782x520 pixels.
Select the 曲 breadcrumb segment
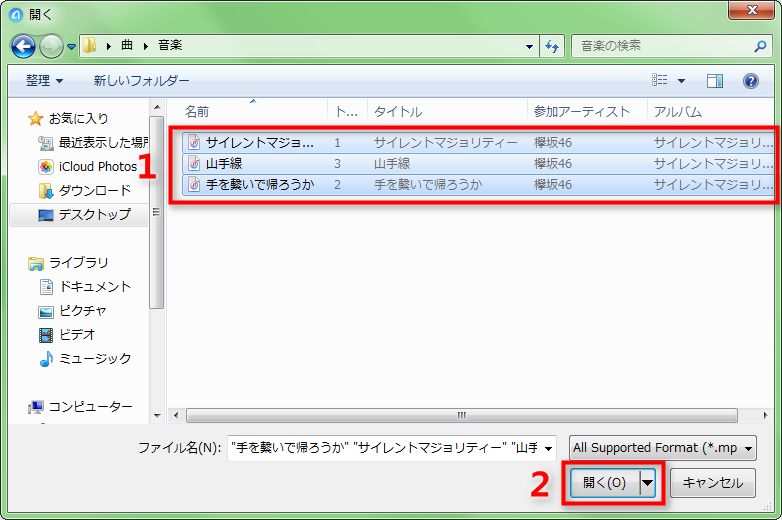pos(127,45)
